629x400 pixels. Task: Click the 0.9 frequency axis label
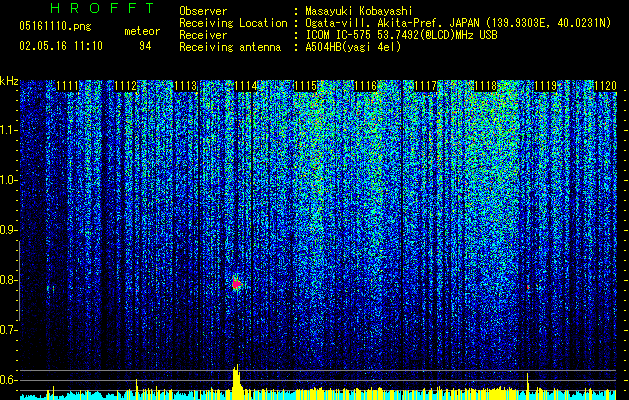coord(9,230)
